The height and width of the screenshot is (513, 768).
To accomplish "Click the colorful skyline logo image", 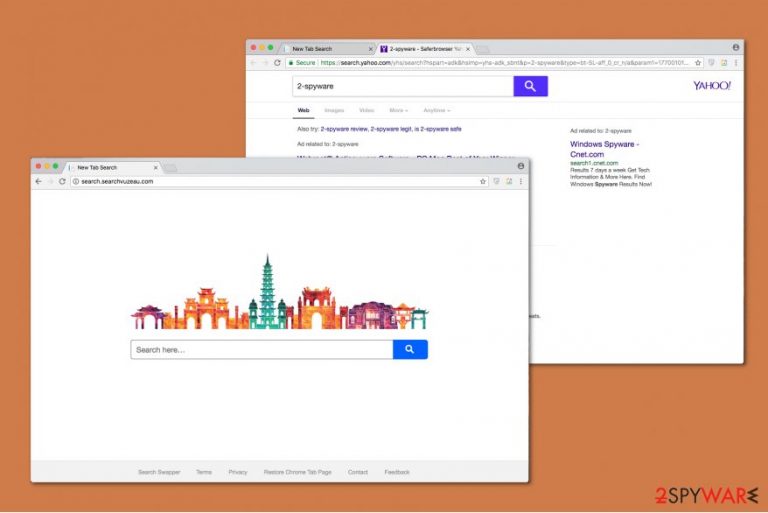I will tap(279, 293).
